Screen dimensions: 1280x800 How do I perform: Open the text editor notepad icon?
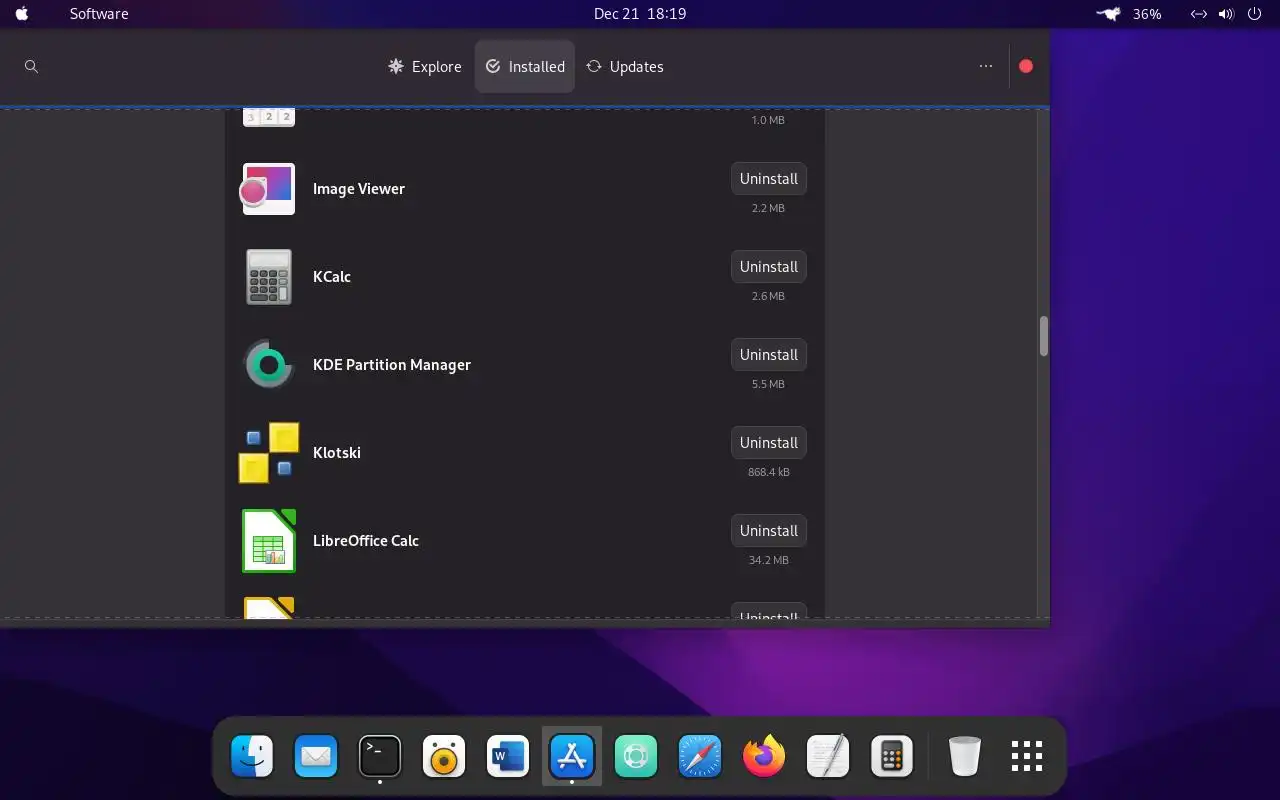click(828, 756)
